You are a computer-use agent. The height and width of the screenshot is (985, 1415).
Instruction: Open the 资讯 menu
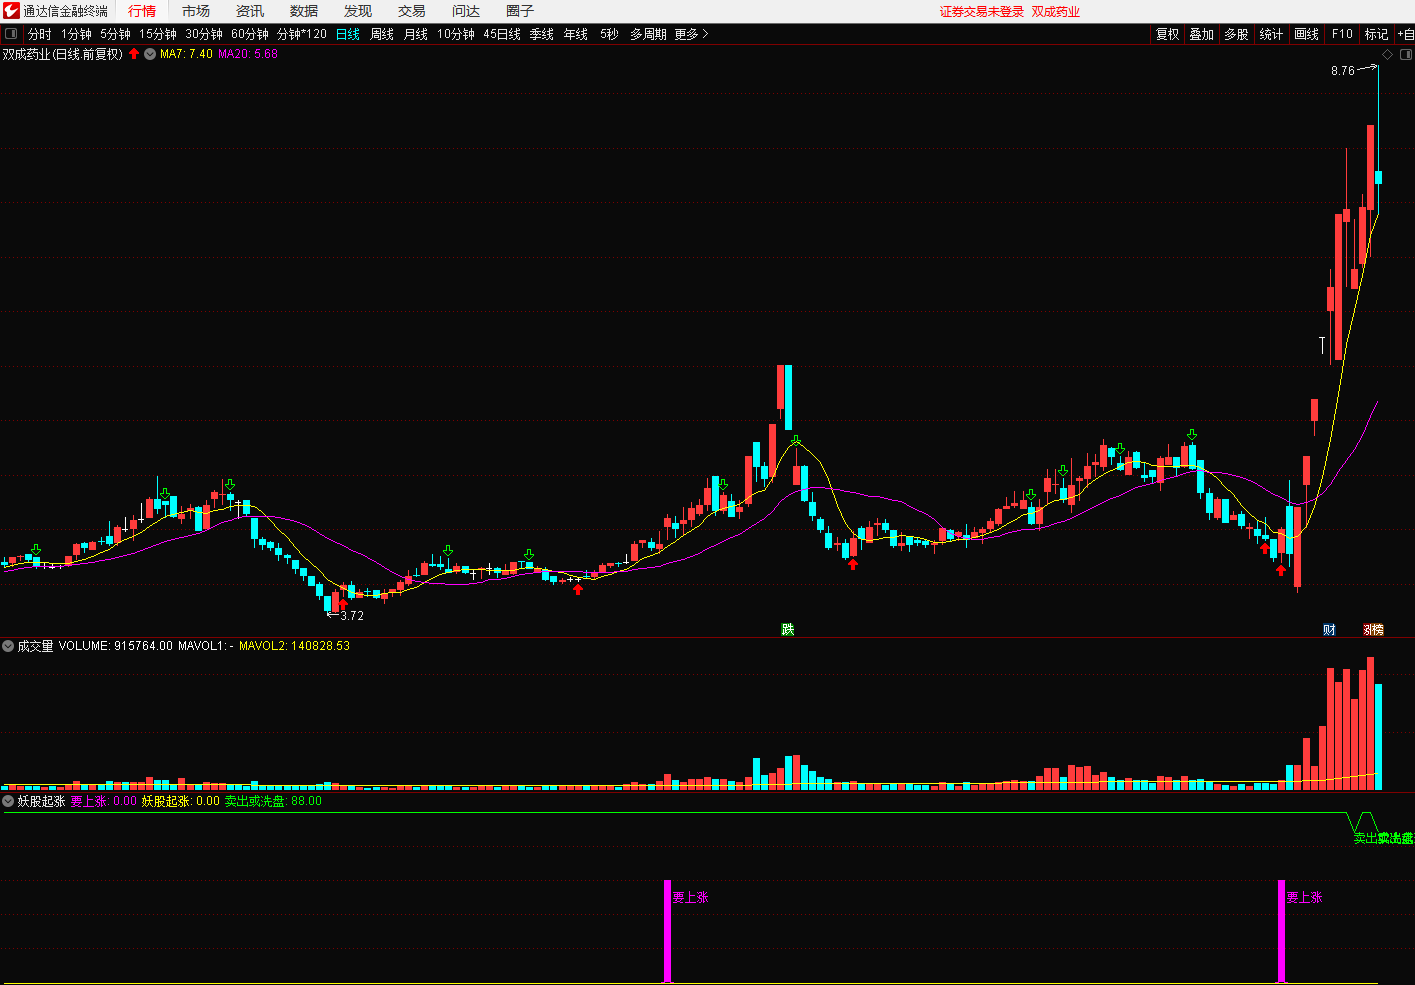point(250,11)
